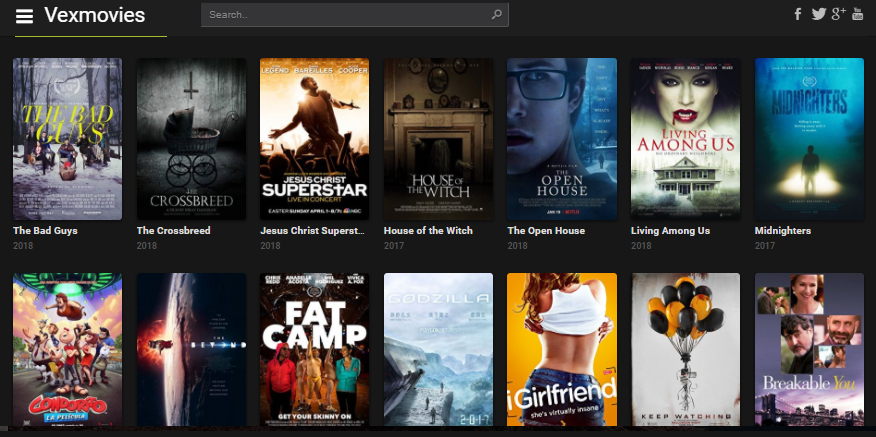
Task: Open The Crossbreed movie poster
Action: click(x=191, y=139)
